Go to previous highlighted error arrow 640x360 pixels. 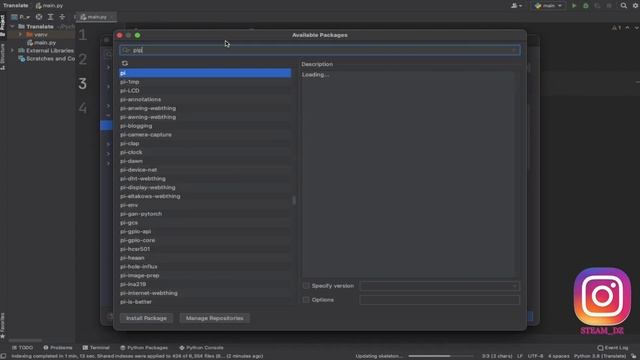(x=627, y=28)
